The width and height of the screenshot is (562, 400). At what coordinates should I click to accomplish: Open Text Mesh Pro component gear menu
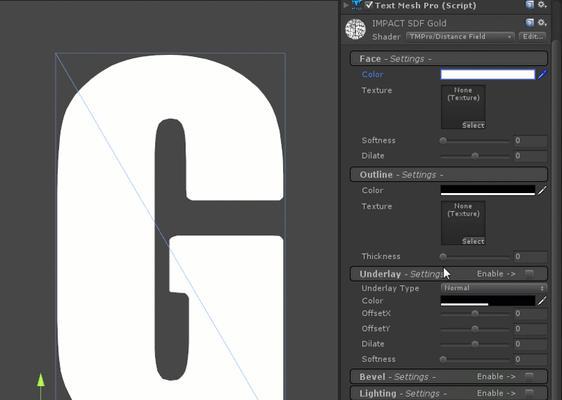pos(542,5)
